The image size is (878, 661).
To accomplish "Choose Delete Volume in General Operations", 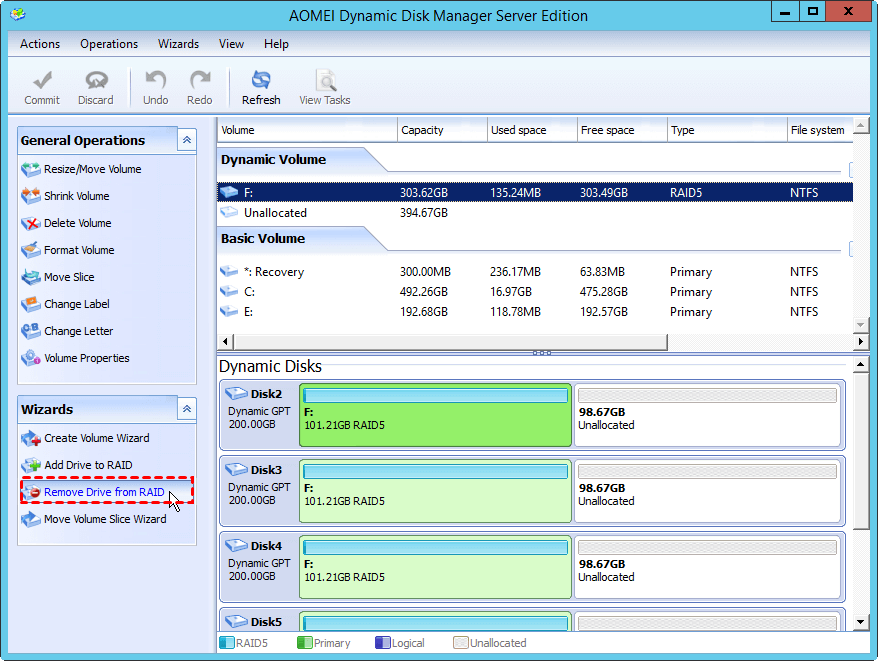I will [77, 224].
